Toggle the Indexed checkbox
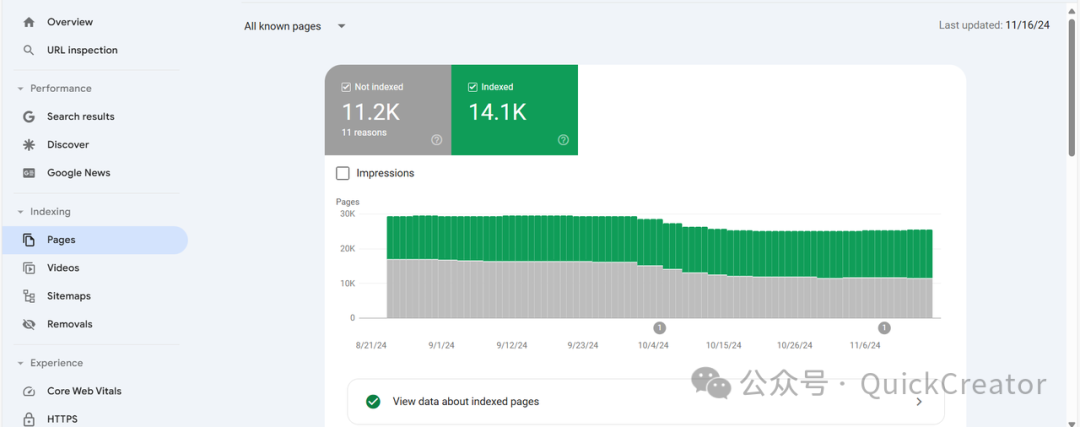Viewport: 1080px width, 427px height. 473,87
